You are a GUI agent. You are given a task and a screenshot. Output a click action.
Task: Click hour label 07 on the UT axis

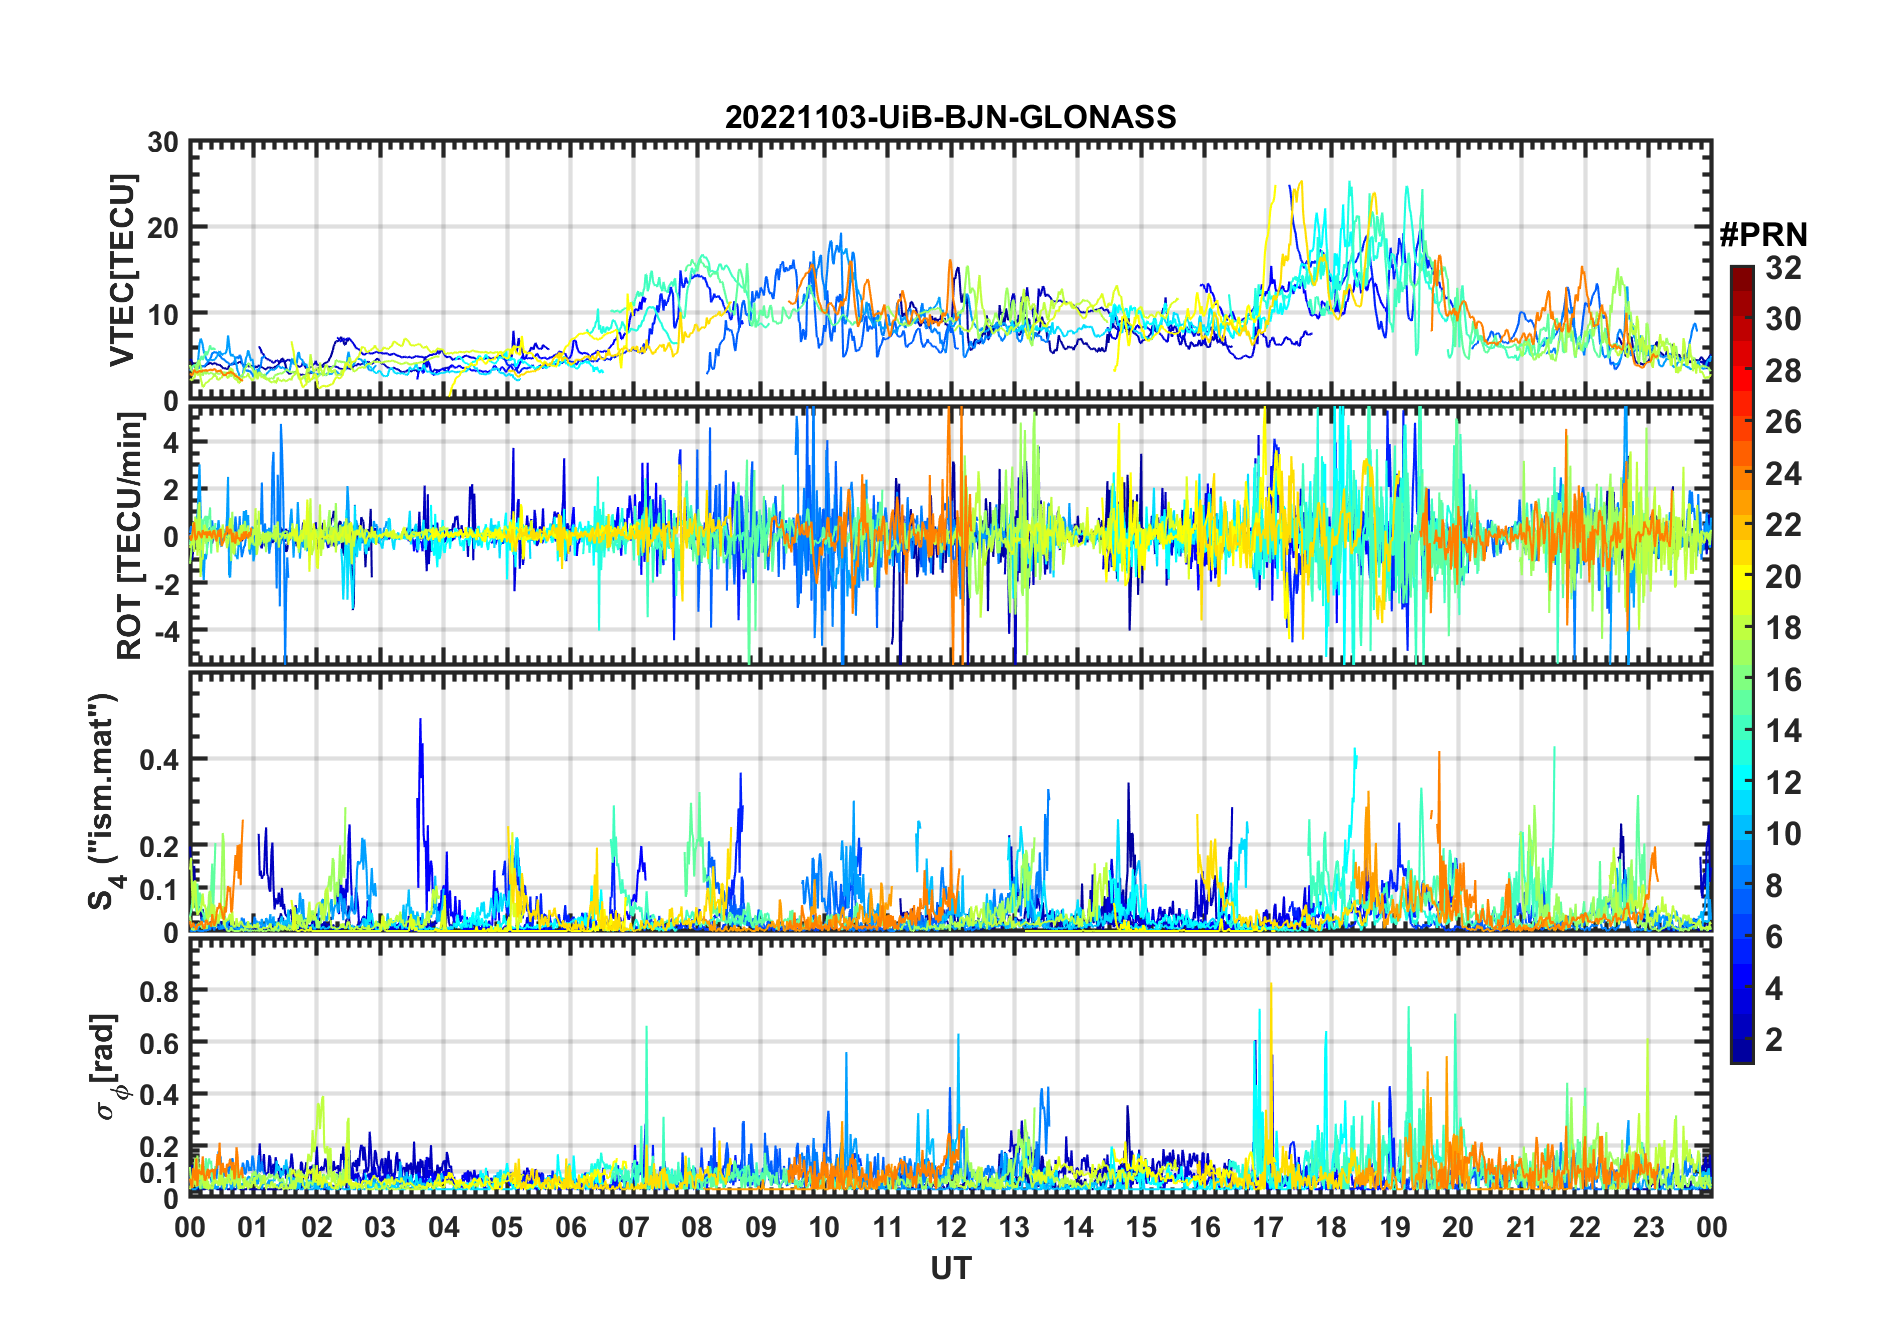click(x=634, y=1227)
